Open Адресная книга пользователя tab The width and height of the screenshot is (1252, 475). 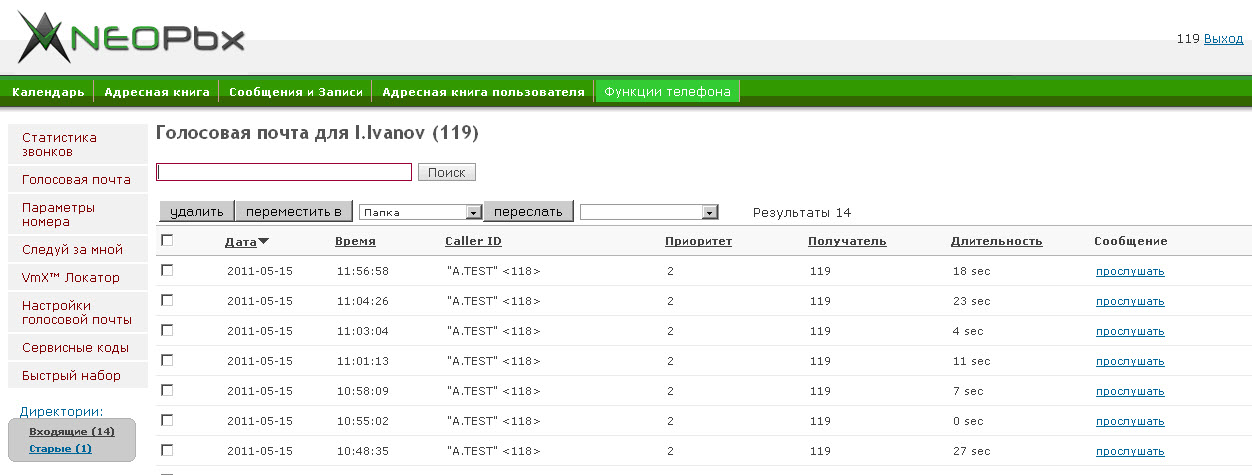483,92
